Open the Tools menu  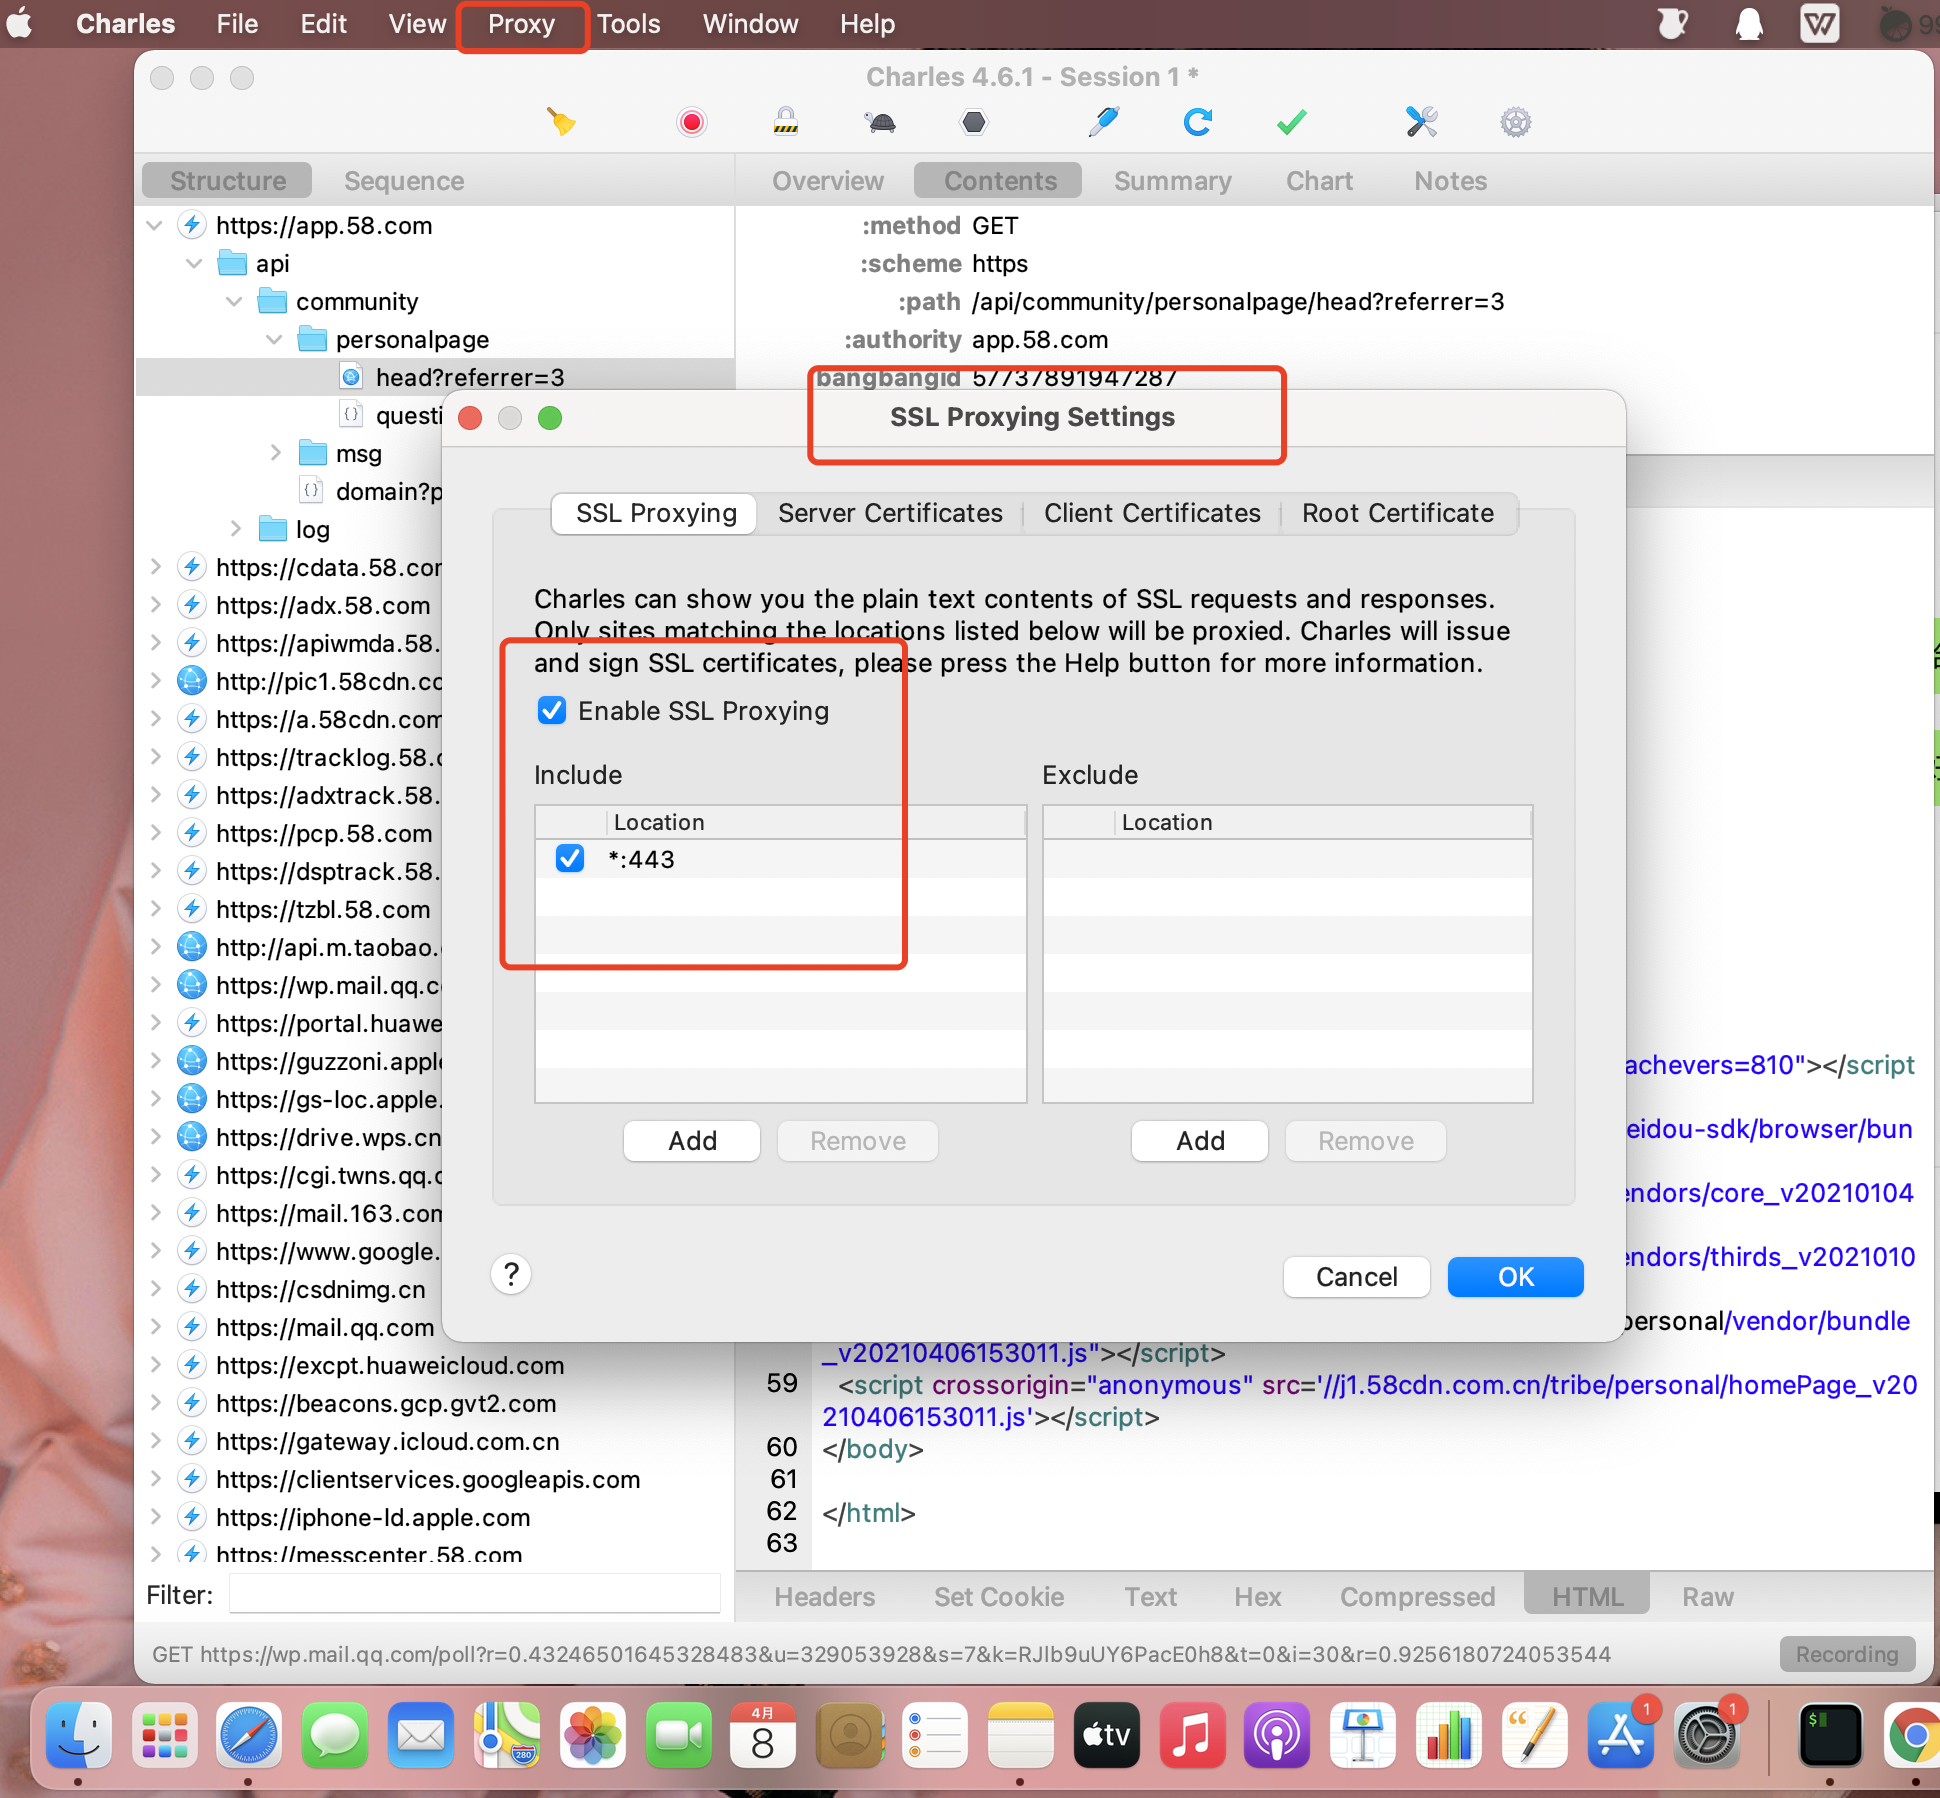click(x=628, y=24)
